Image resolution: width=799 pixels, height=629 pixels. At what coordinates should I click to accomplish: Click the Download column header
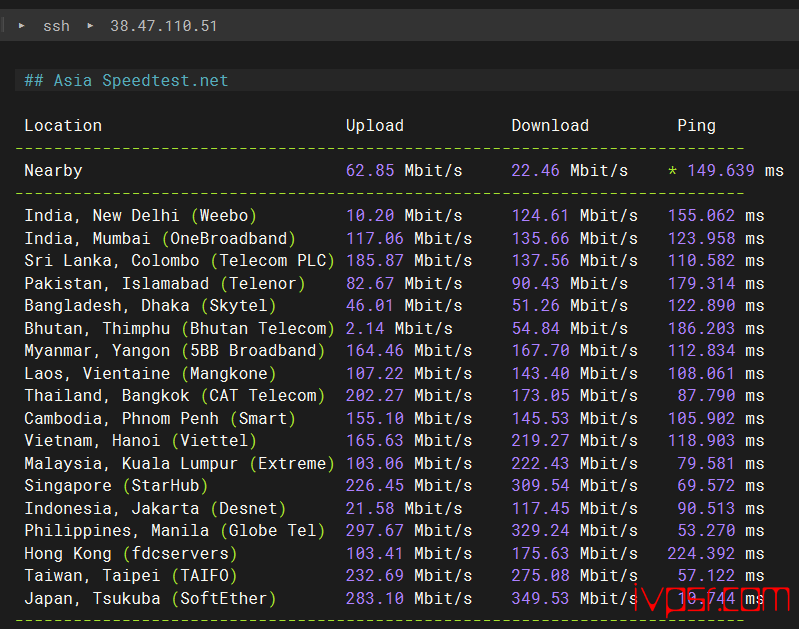click(550, 125)
